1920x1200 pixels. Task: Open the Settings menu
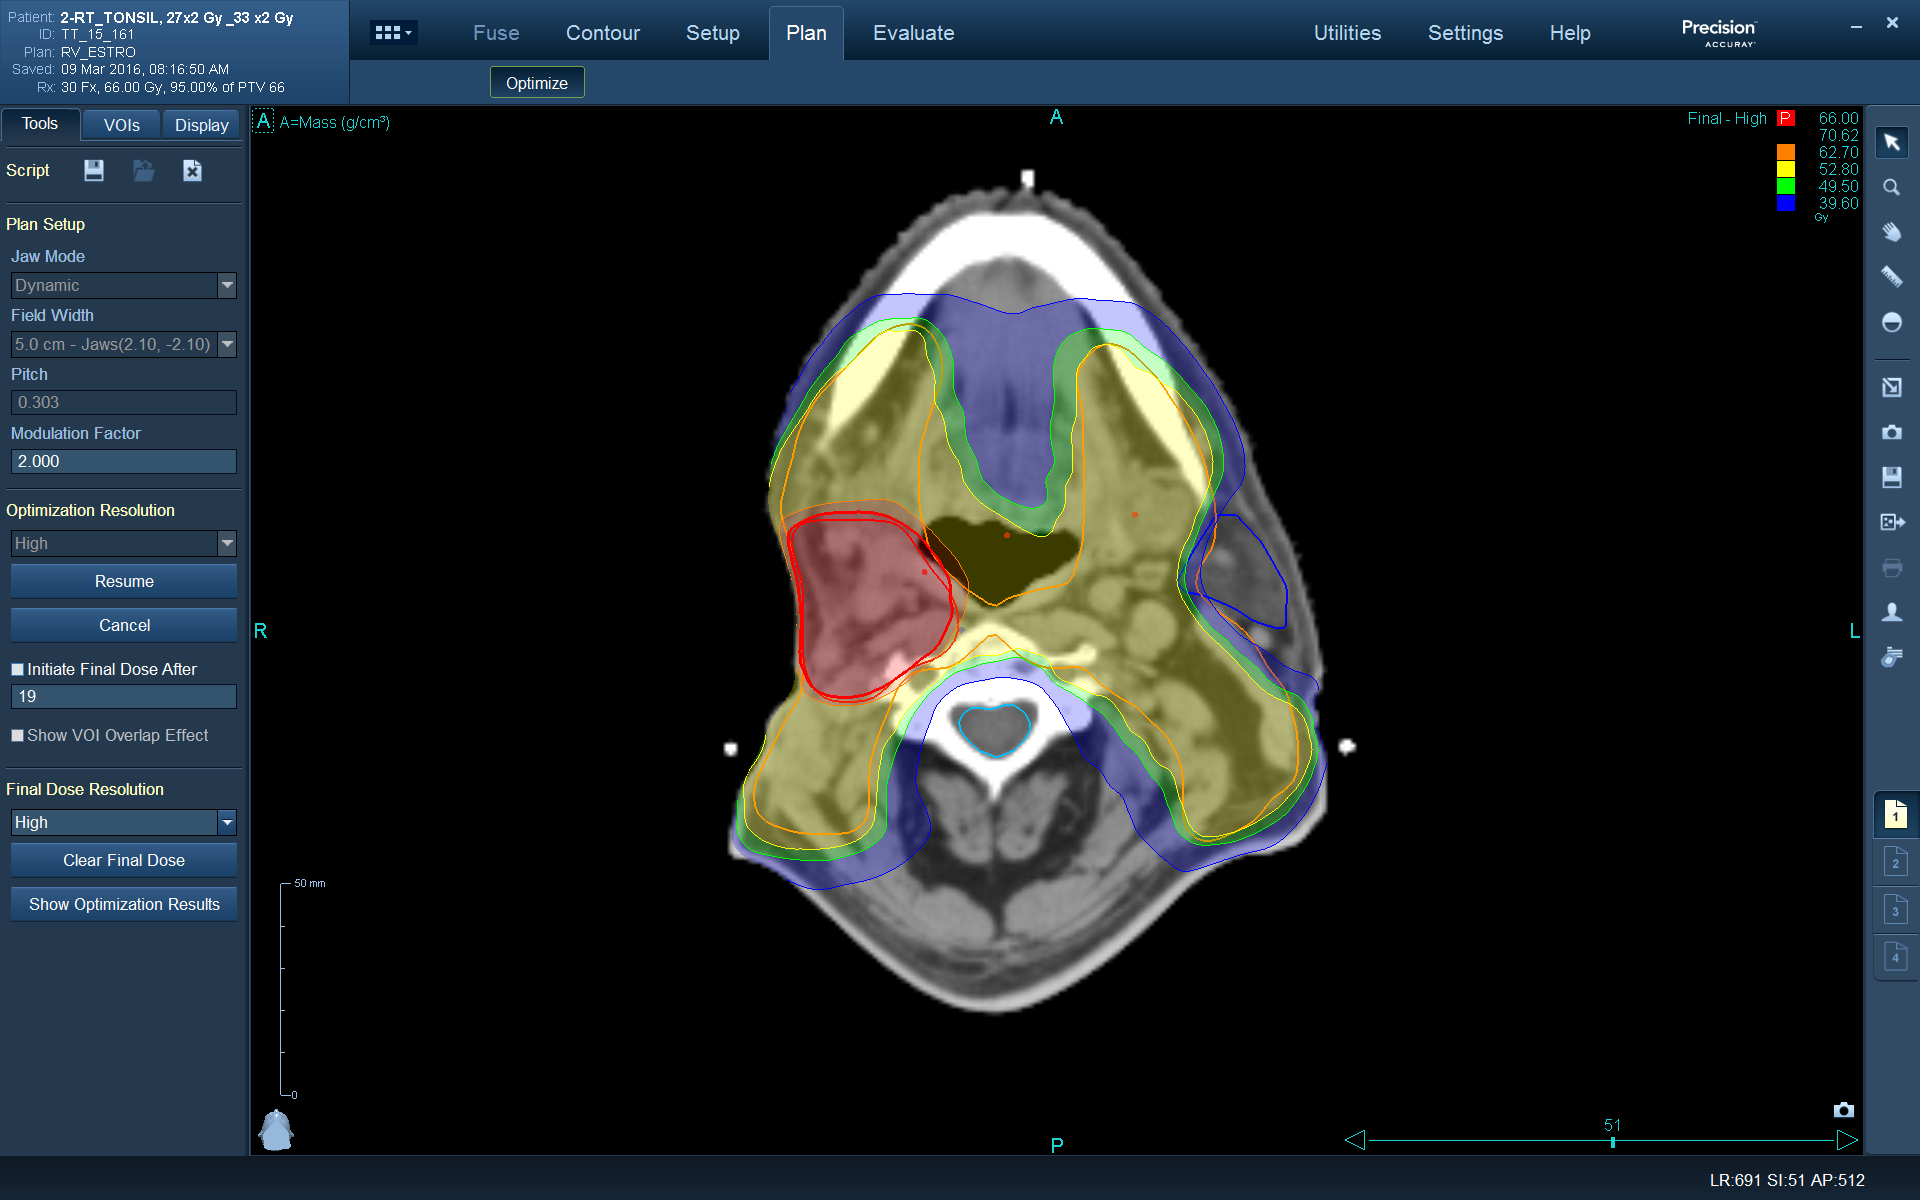(1465, 33)
